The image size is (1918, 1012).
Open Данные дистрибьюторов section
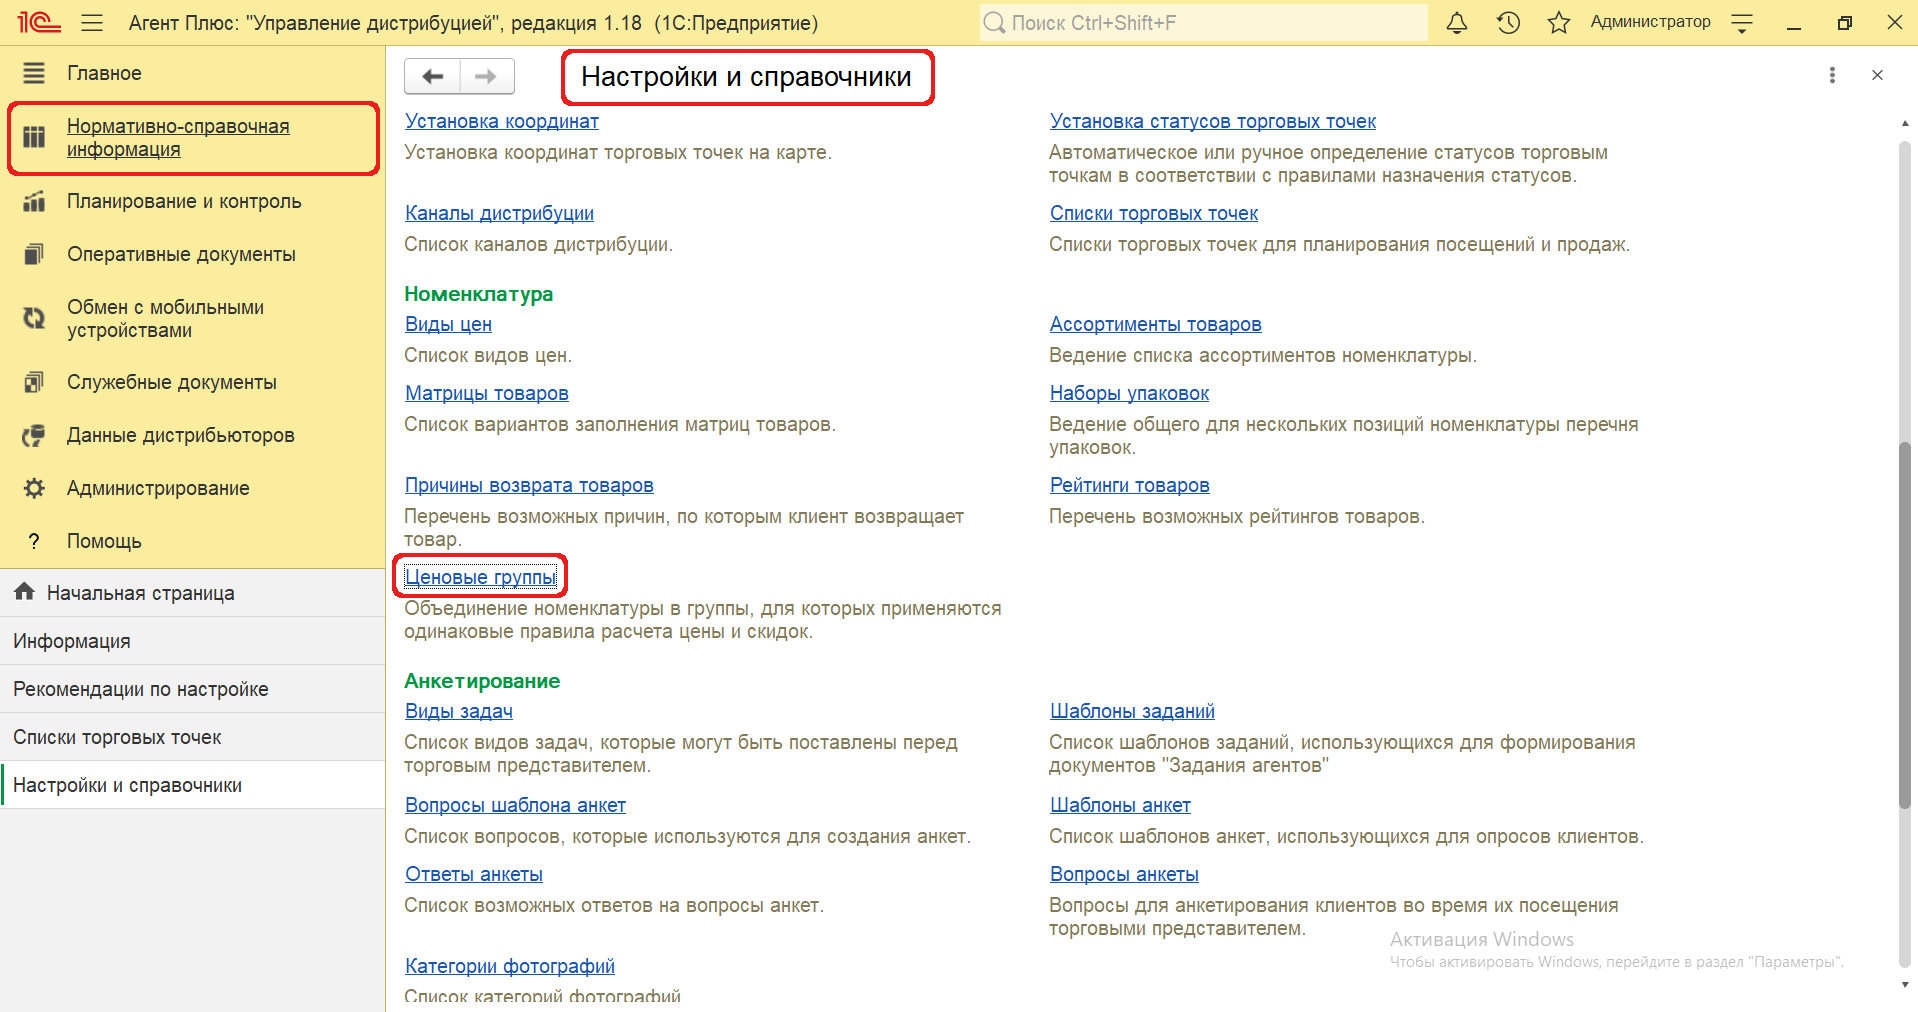180,435
